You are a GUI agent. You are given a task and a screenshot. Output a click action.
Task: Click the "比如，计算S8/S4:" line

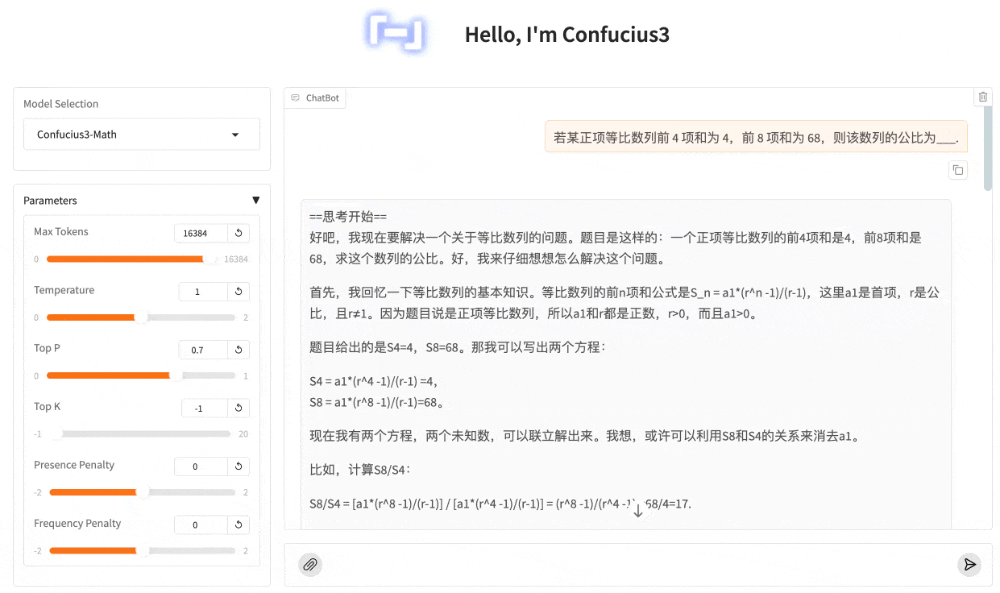click(x=360, y=470)
